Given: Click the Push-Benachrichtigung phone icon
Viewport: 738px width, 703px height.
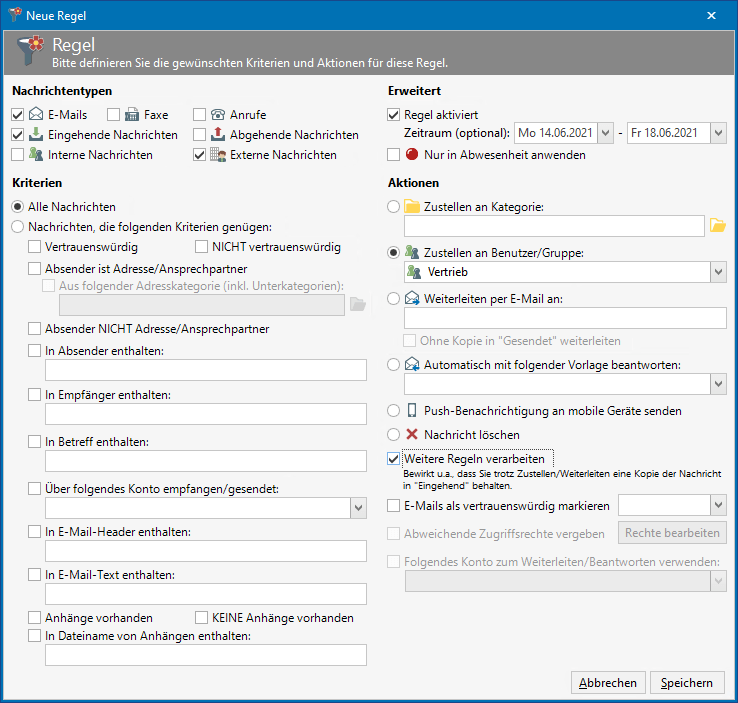Looking at the screenshot, I should pos(412,410).
